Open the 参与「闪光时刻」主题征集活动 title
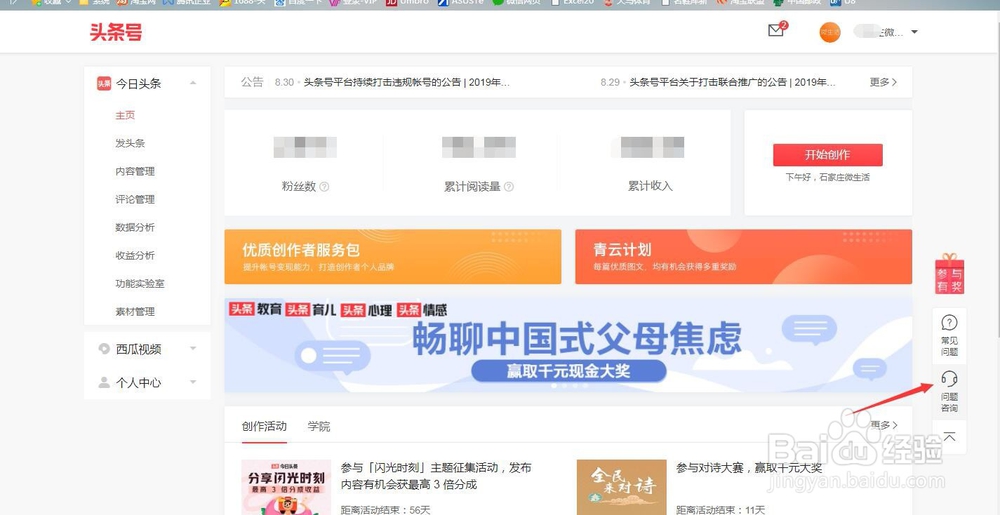 [x=436, y=476]
